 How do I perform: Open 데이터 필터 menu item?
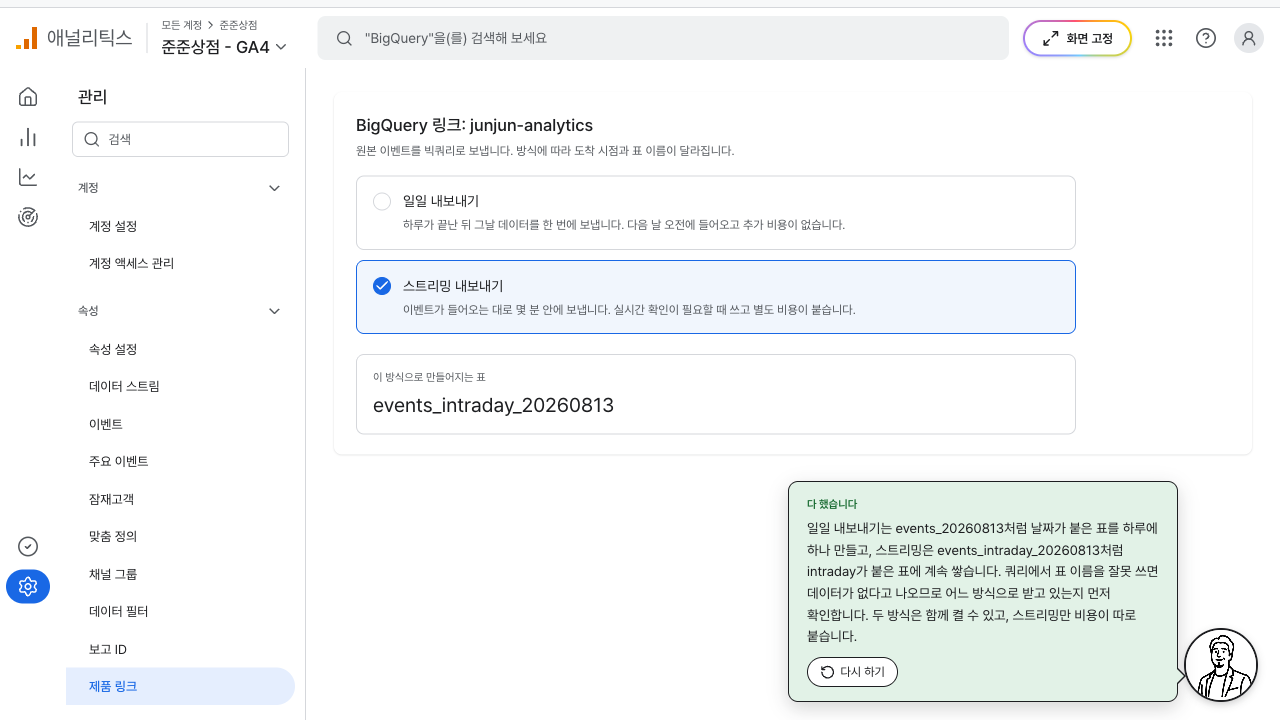coord(180,611)
